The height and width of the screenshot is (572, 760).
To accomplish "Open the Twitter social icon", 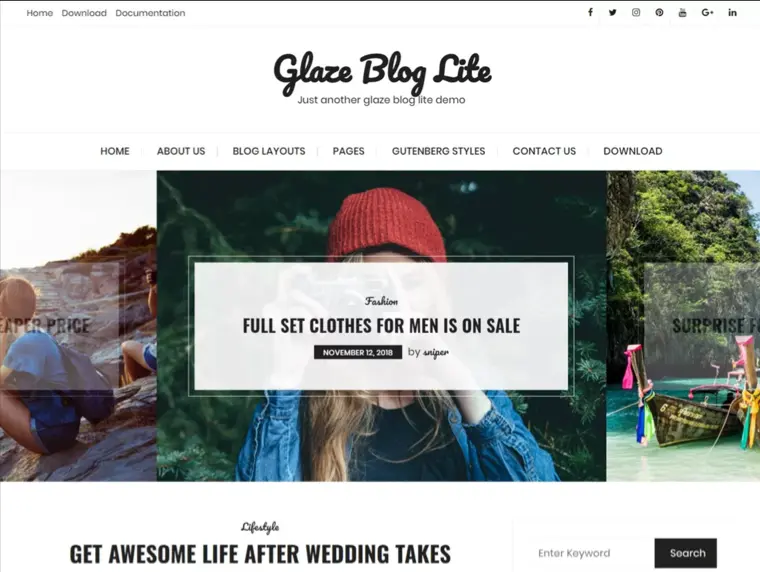I will click(613, 13).
